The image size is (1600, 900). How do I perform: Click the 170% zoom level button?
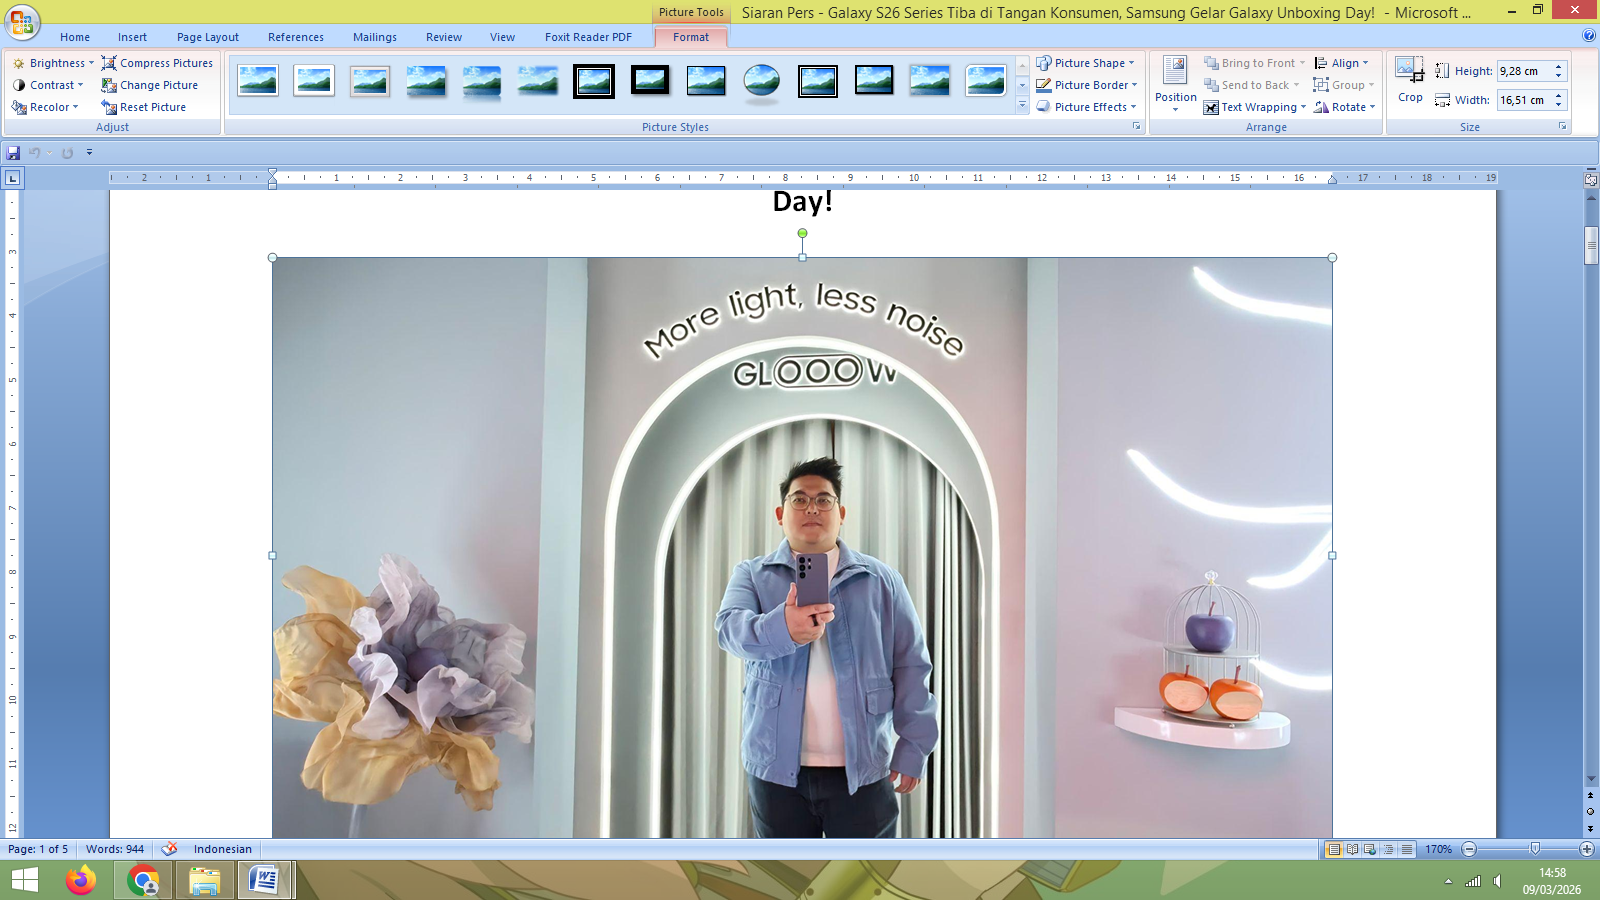click(1439, 849)
